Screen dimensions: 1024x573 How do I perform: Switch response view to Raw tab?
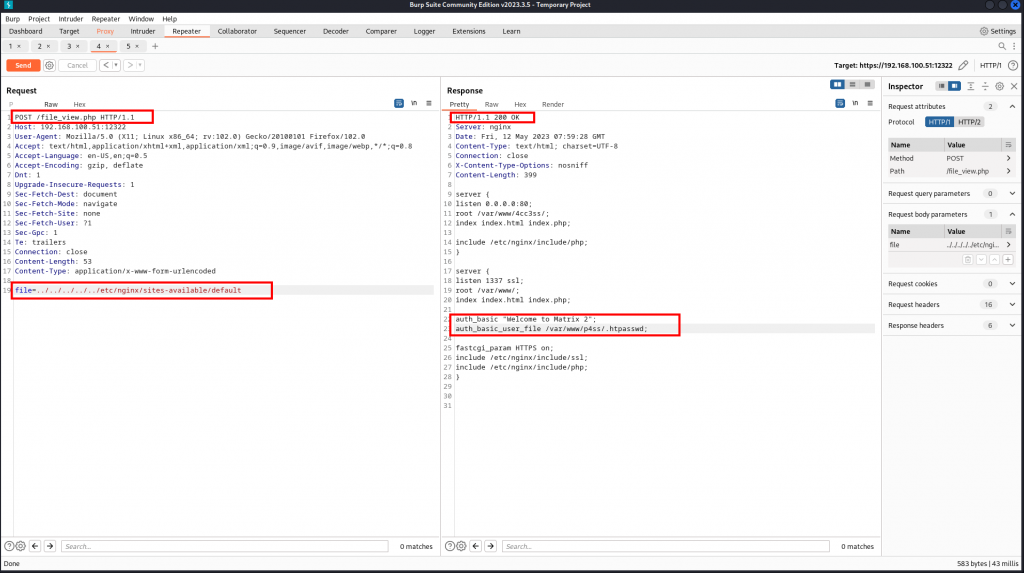point(491,105)
